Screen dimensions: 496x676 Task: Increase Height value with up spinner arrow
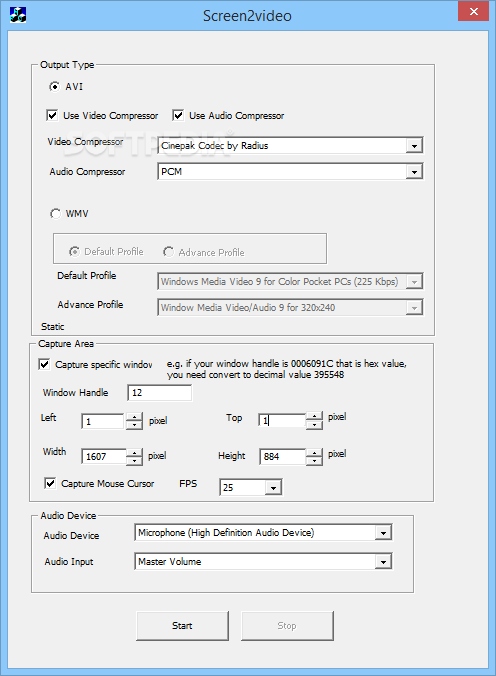tap(314, 452)
